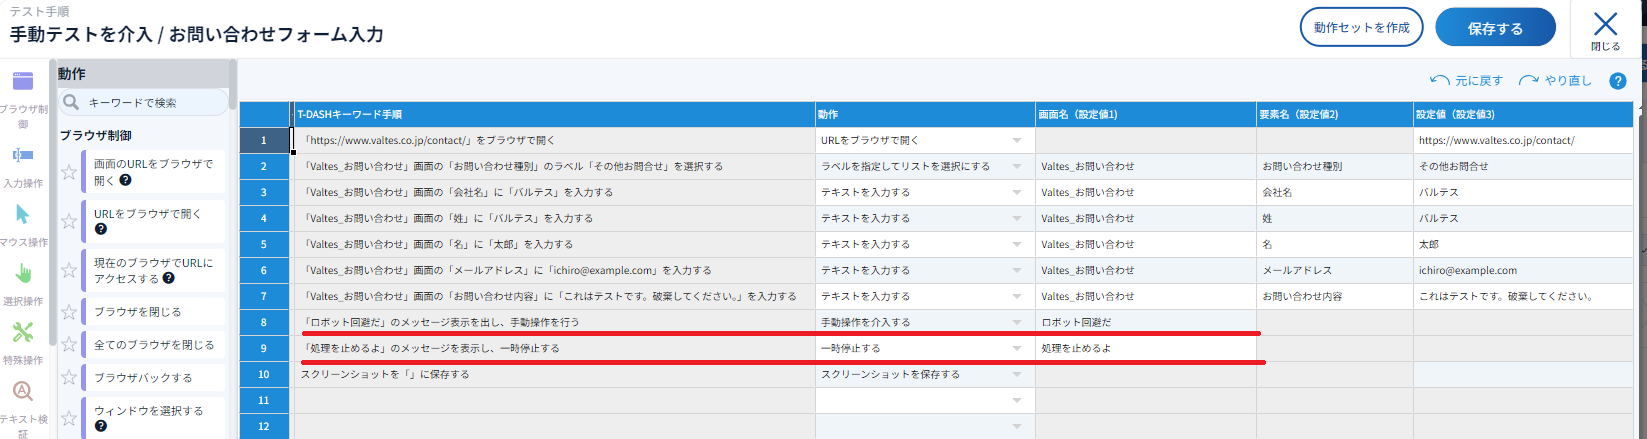The height and width of the screenshot is (439, 1647).
Task: Select the 入力操作 category icon
Action: click(x=22, y=155)
